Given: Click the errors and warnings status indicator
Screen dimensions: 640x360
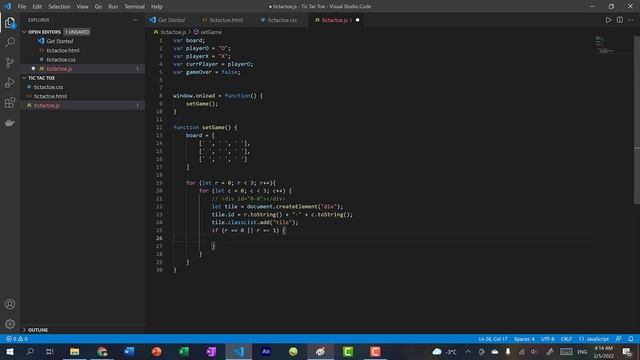Looking at the screenshot, I should pyautogui.click(x=17, y=339).
